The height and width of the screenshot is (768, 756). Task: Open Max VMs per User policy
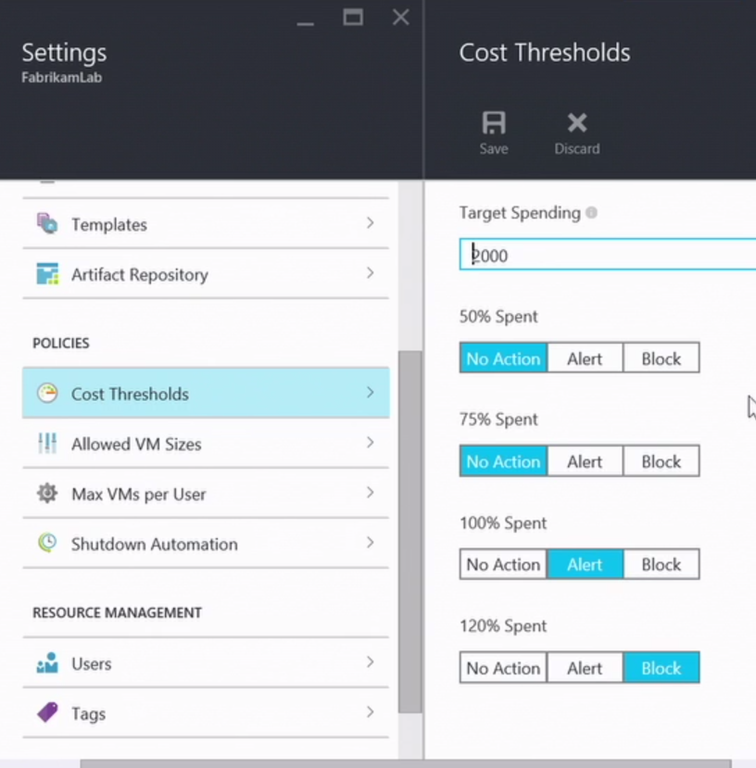pos(206,493)
